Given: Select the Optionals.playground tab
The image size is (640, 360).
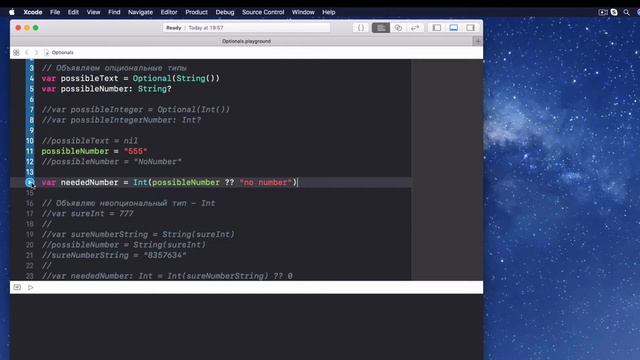Looking at the screenshot, I should pos(247,41).
